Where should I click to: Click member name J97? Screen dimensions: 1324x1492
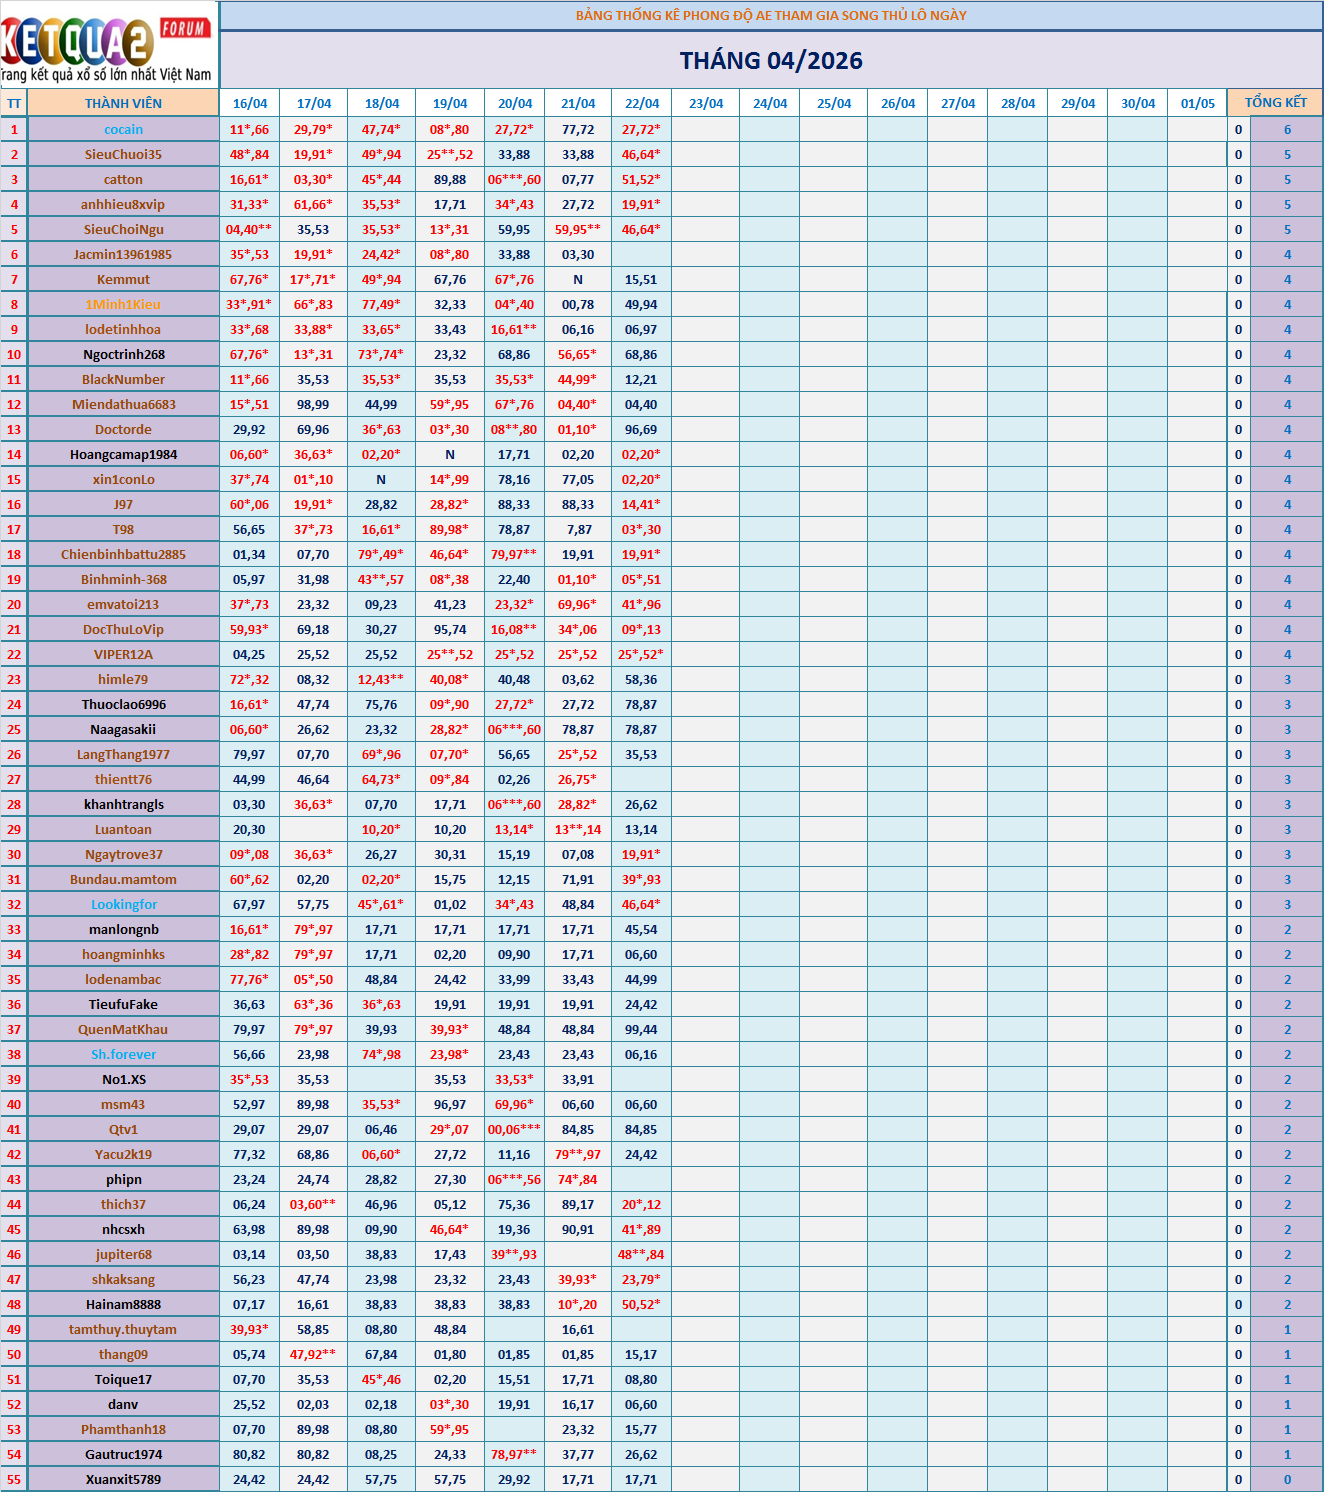123,504
